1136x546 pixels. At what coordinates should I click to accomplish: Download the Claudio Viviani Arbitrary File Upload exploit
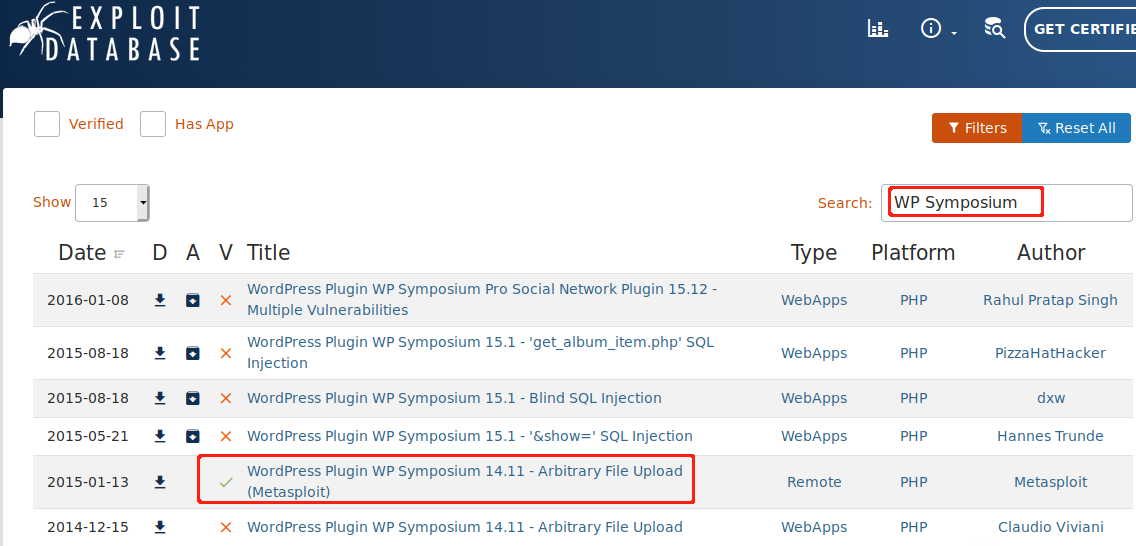(160, 527)
